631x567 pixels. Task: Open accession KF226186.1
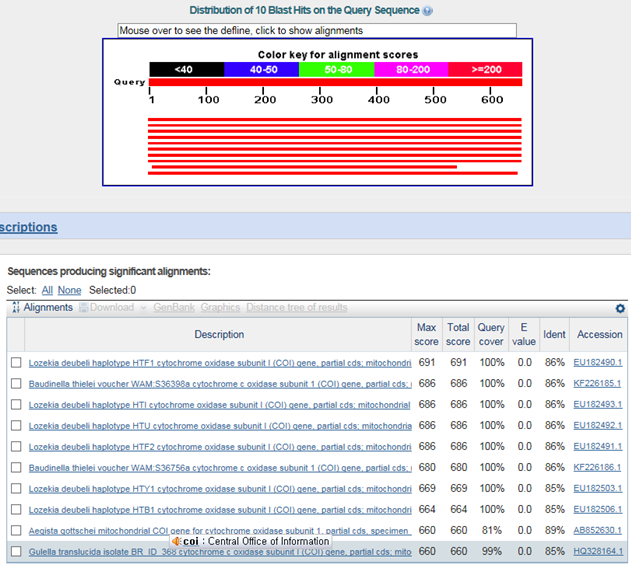point(597,467)
